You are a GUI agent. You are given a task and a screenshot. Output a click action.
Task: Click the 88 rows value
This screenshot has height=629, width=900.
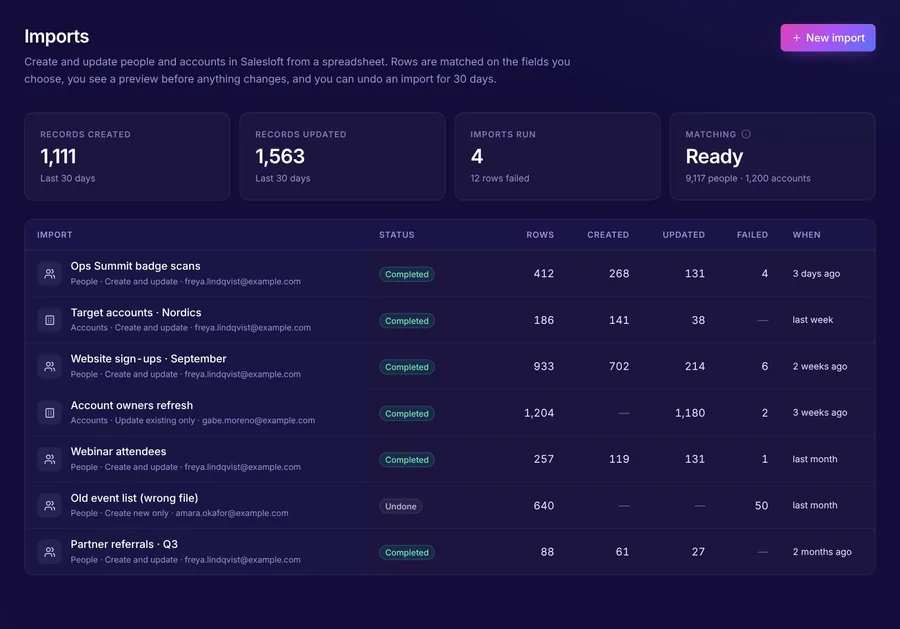pos(547,552)
